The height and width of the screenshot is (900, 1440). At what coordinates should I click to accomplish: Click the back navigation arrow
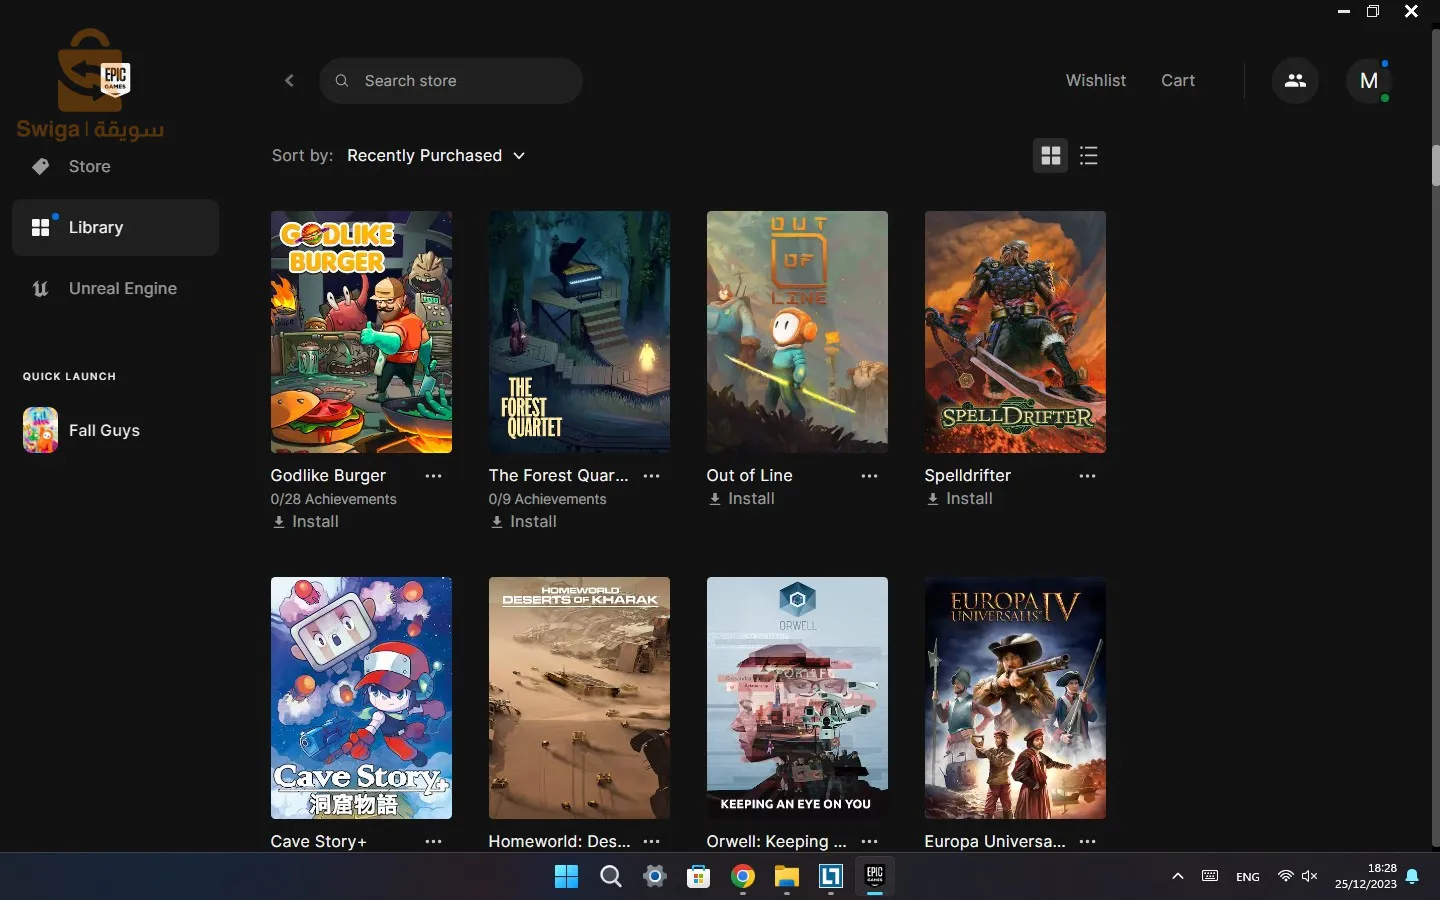pyautogui.click(x=289, y=81)
